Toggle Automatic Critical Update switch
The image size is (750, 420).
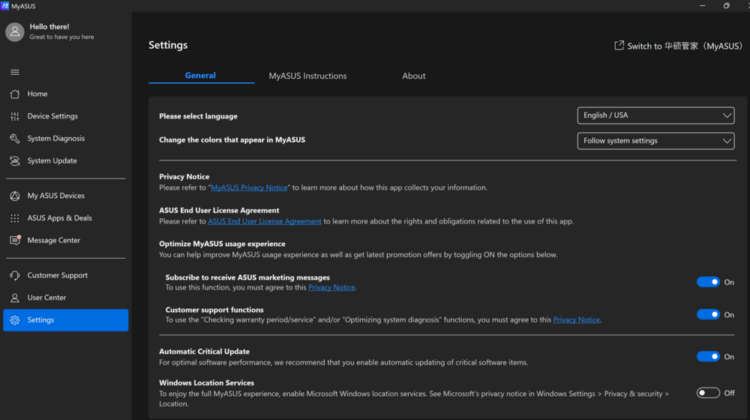click(x=708, y=357)
